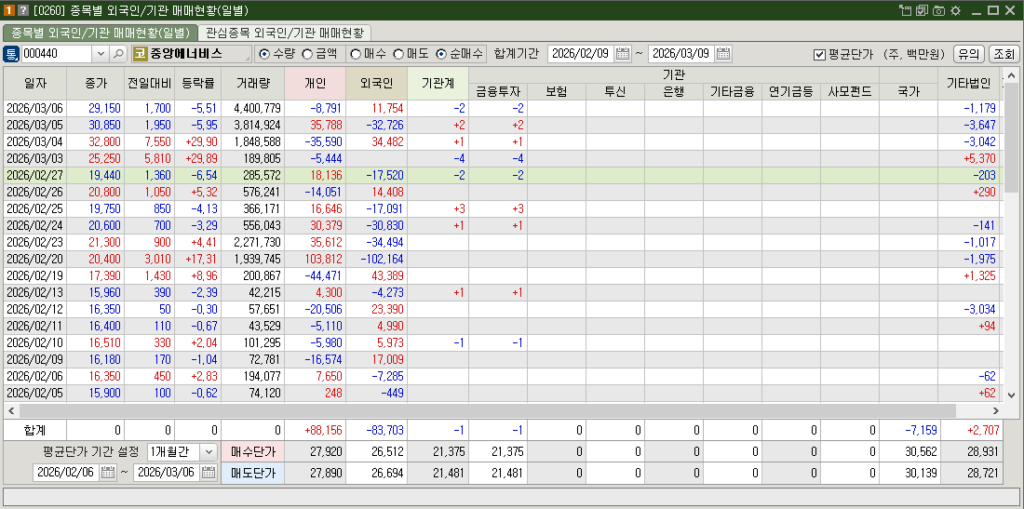Viewport: 1024px width, 509px height.
Task: Click the screenshot camera icon in title bar
Action: pyautogui.click(x=938, y=10)
